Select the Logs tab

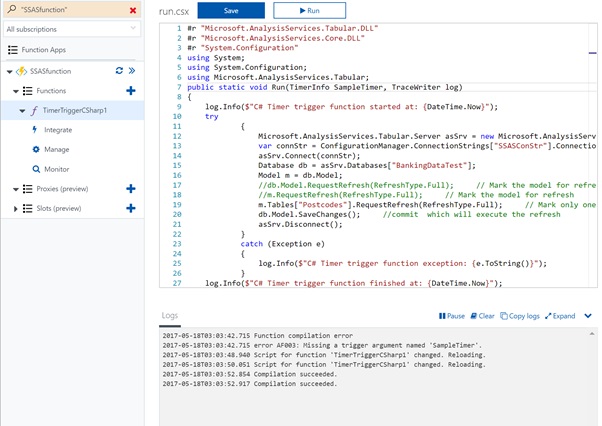coord(169,315)
